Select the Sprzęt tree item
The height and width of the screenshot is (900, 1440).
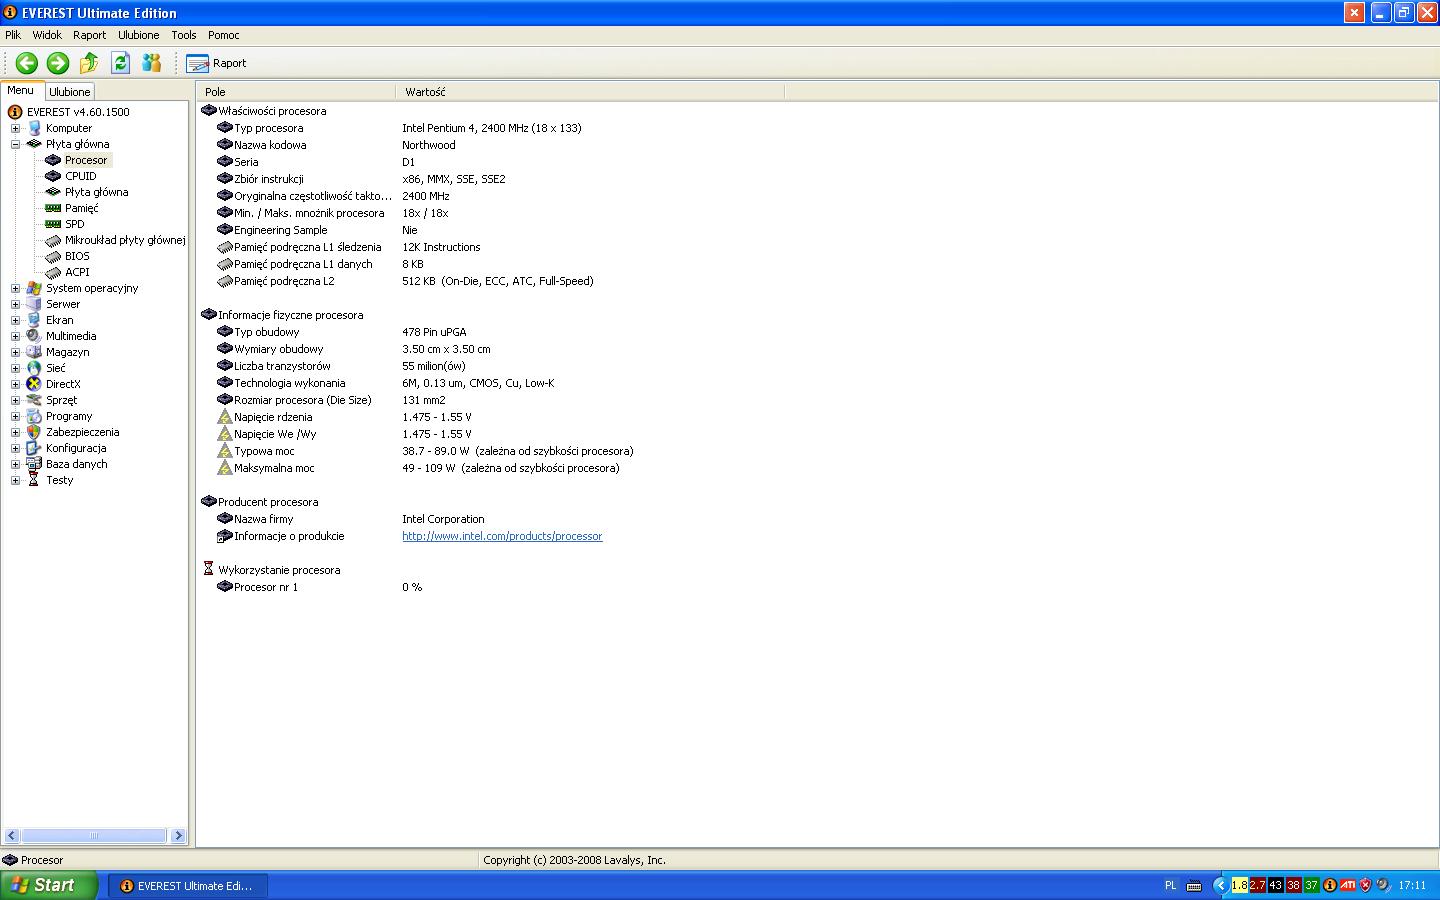tap(61, 400)
